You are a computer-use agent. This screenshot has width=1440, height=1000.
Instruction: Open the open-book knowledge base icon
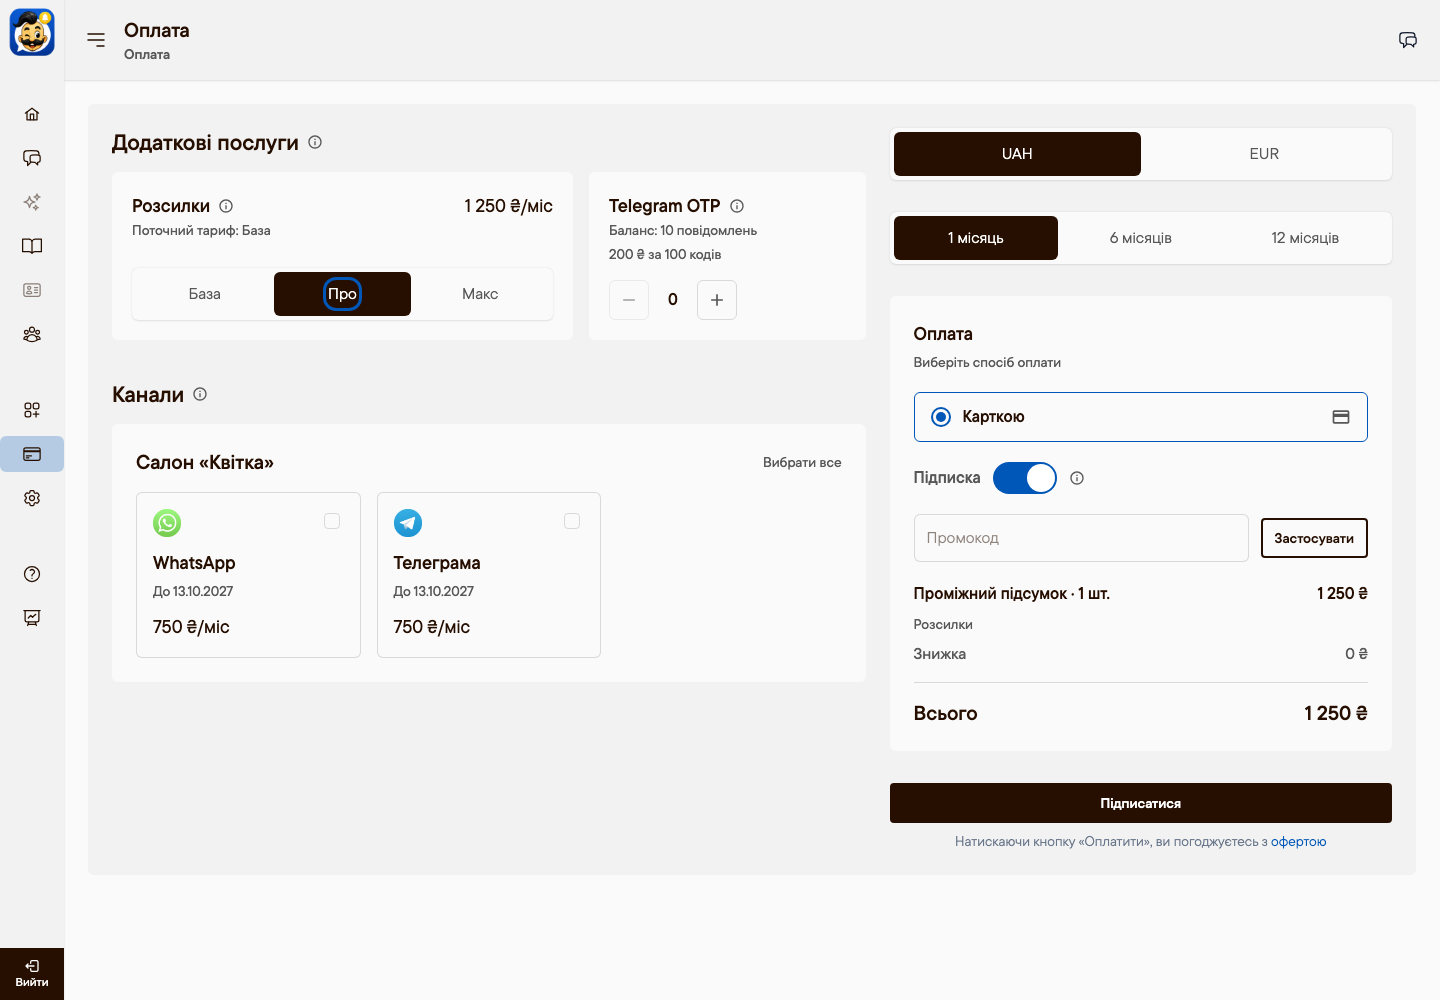click(x=32, y=246)
